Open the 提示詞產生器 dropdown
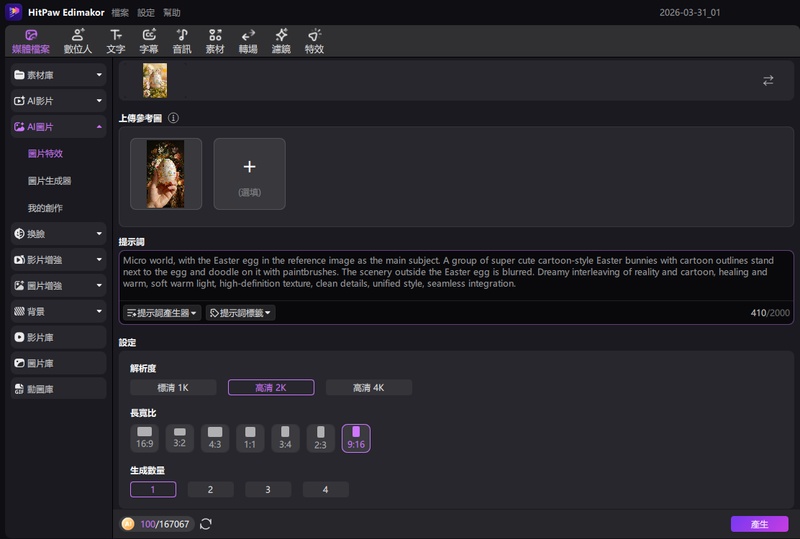800x539 pixels. click(161, 313)
